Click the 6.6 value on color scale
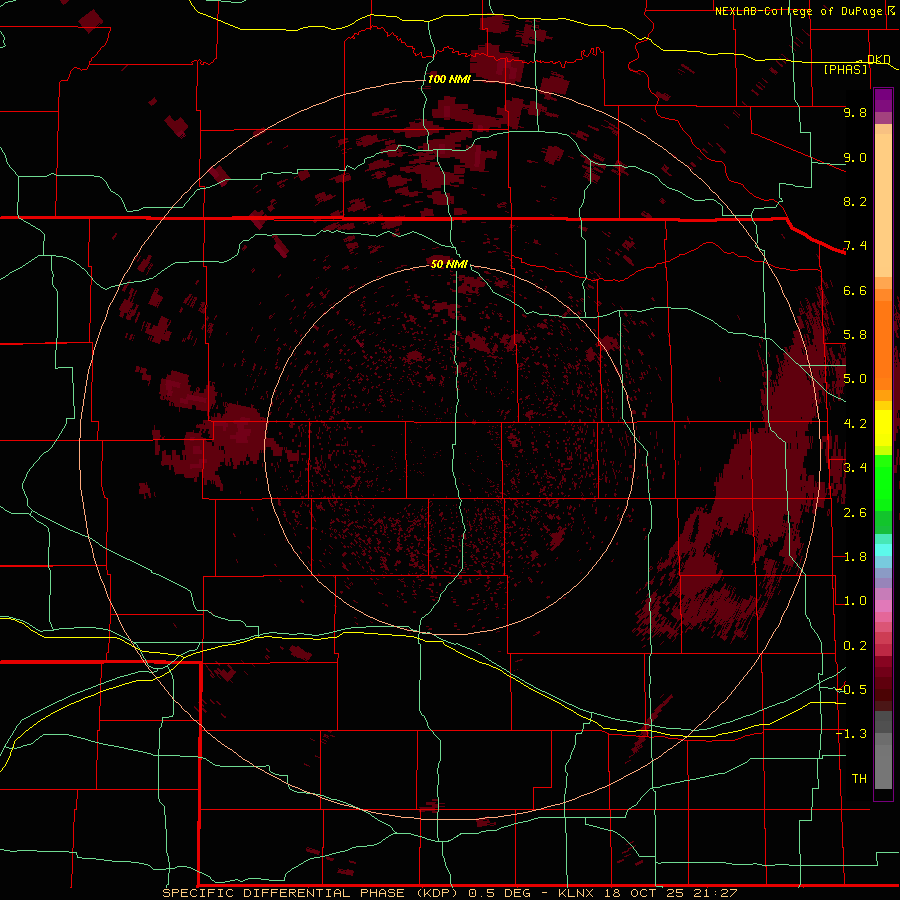This screenshot has width=900, height=900. [x=855, y=290]
